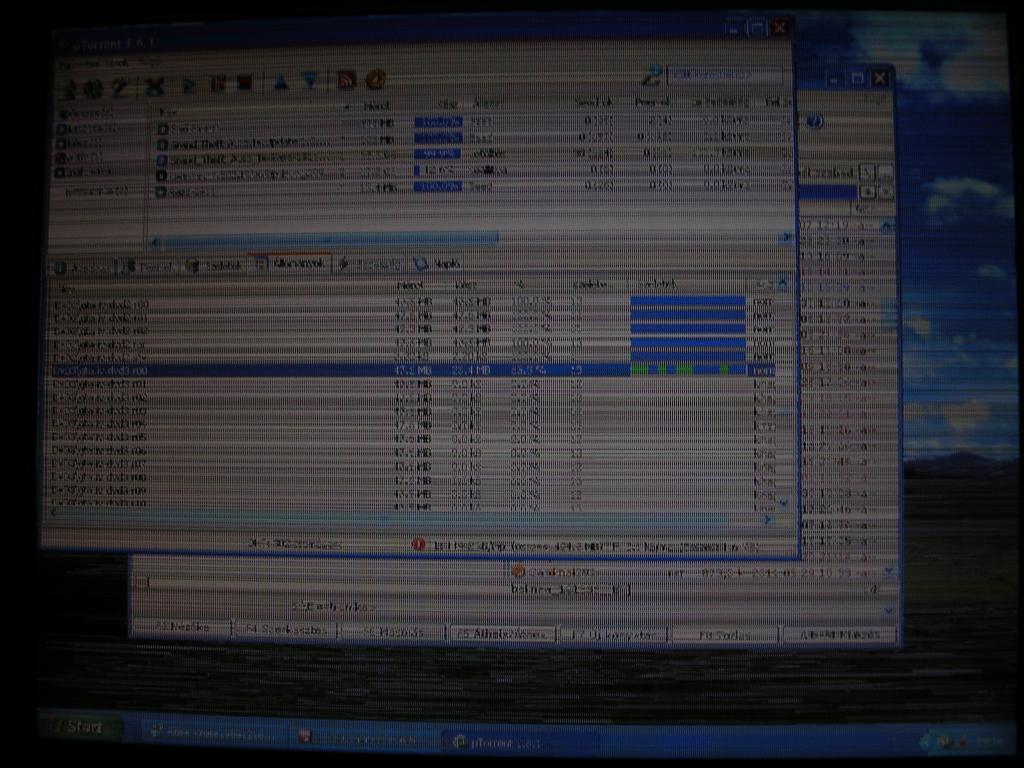The image size is (1024, 768).
Task: Stop the torrent with the red stop icon
Action: coord(245,84)
